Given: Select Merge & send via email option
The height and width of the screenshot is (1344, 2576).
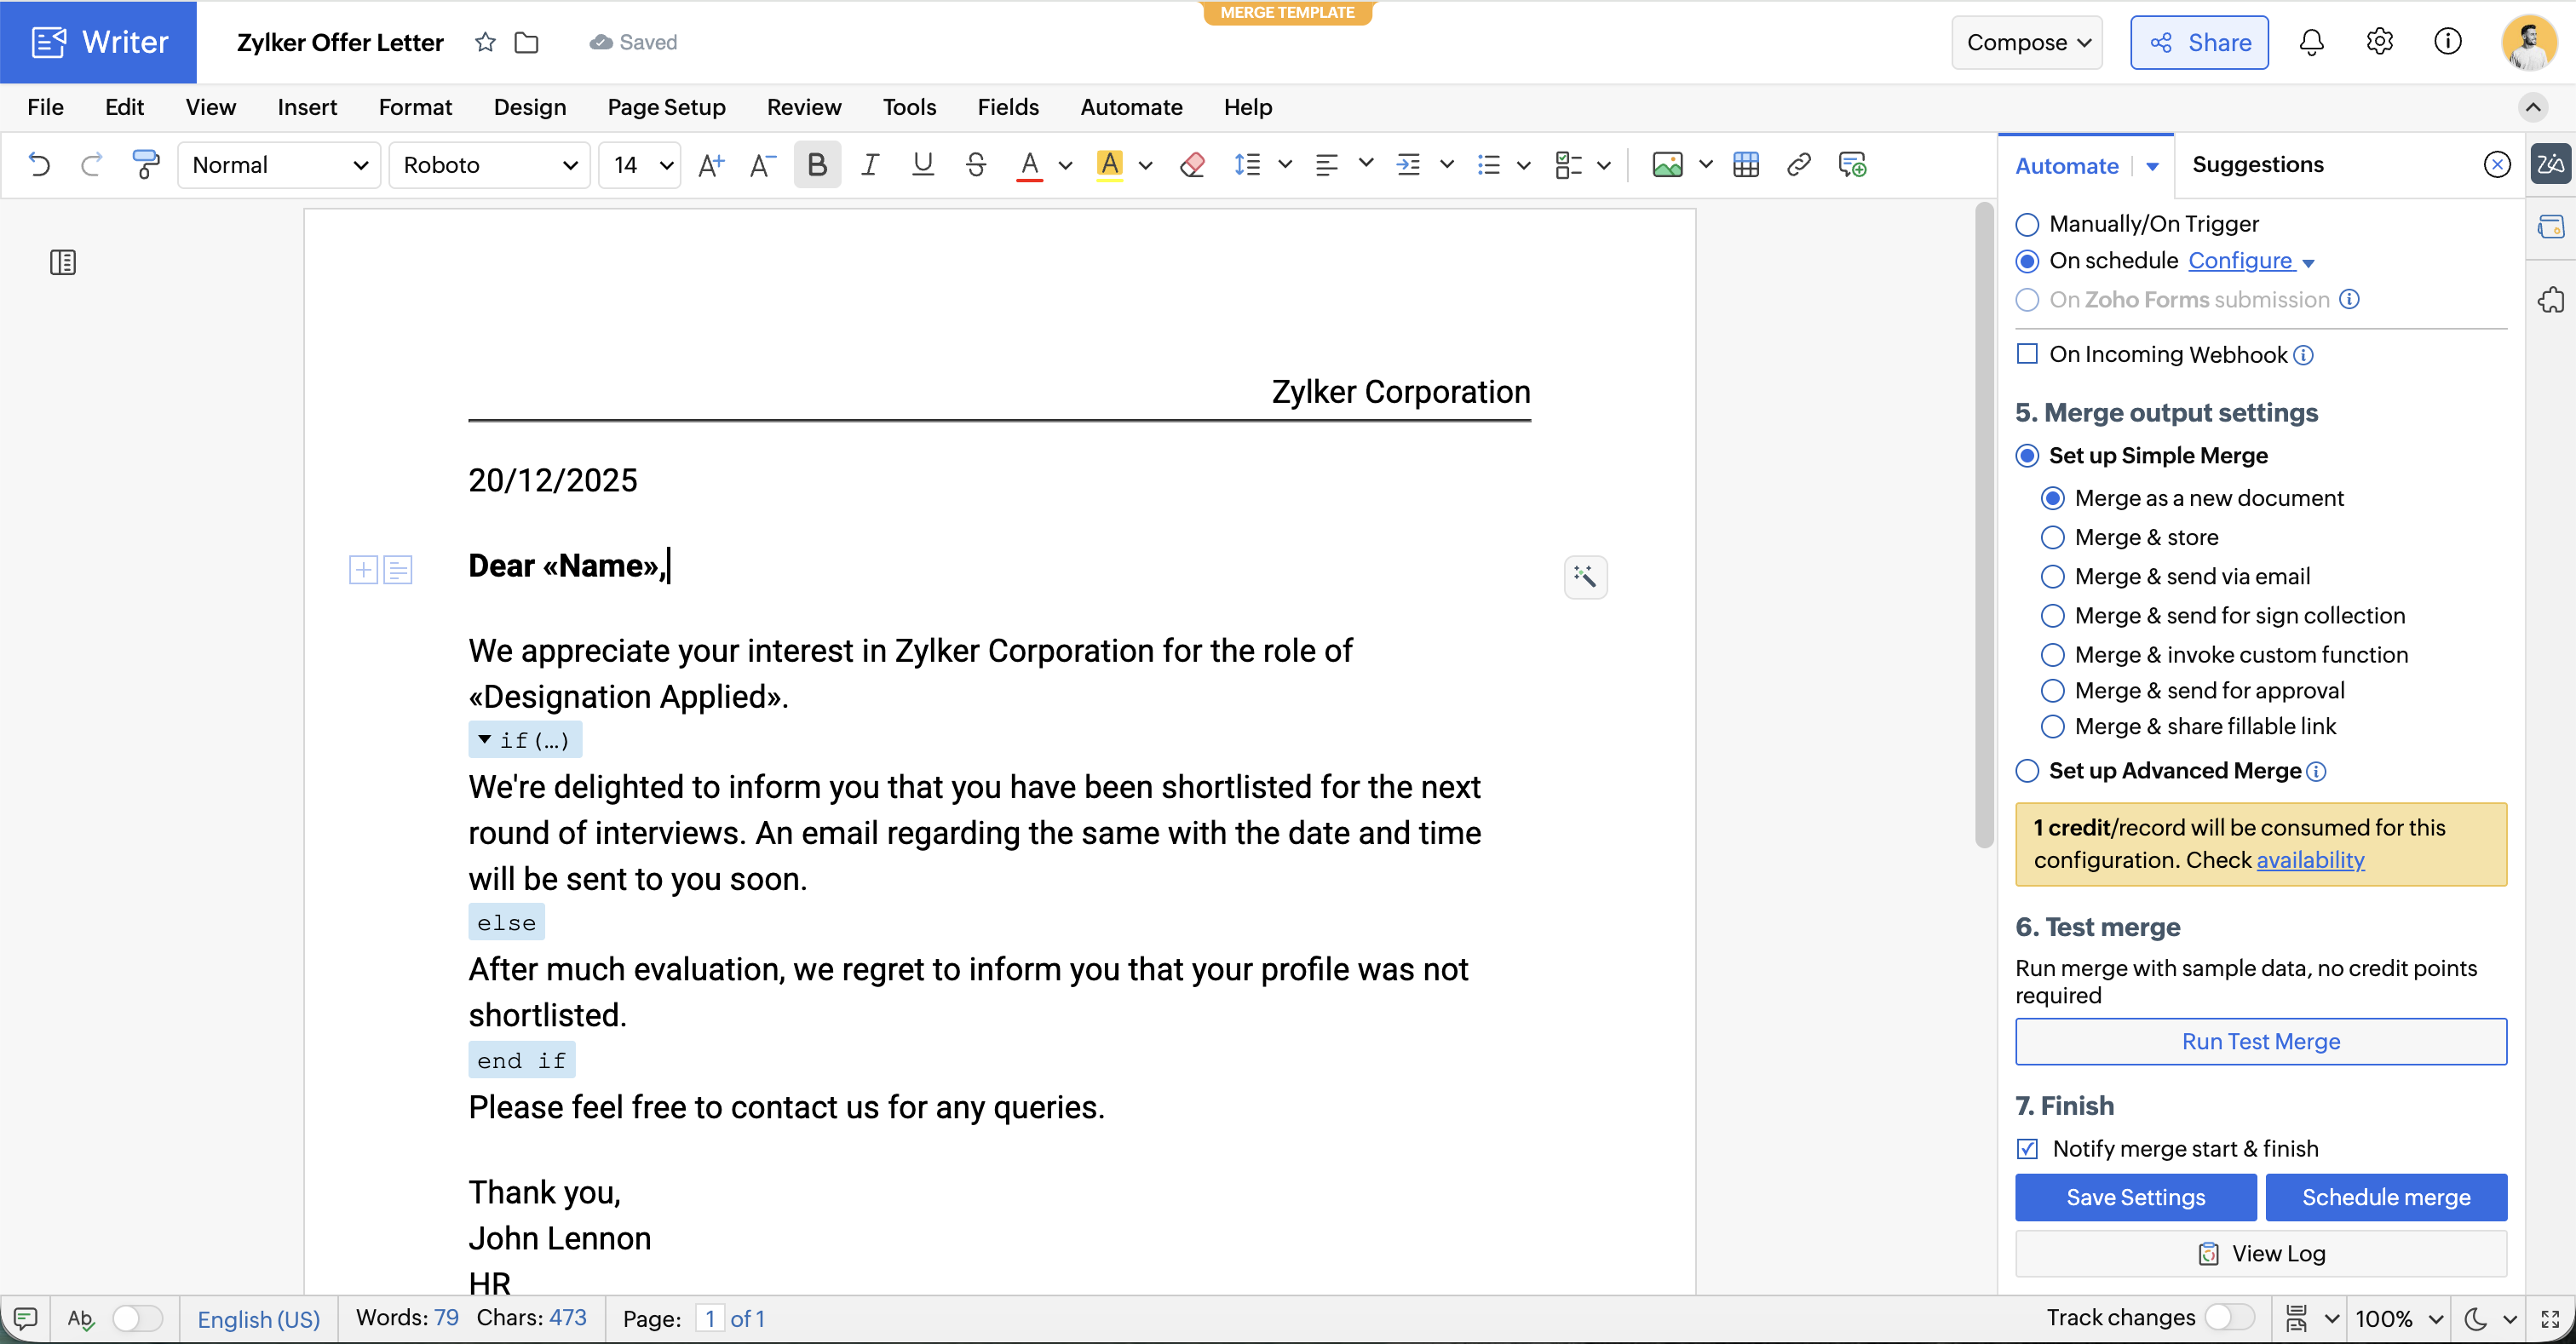Looking at the screenshot, I should pyautogui.click(x=2052, y=576).
